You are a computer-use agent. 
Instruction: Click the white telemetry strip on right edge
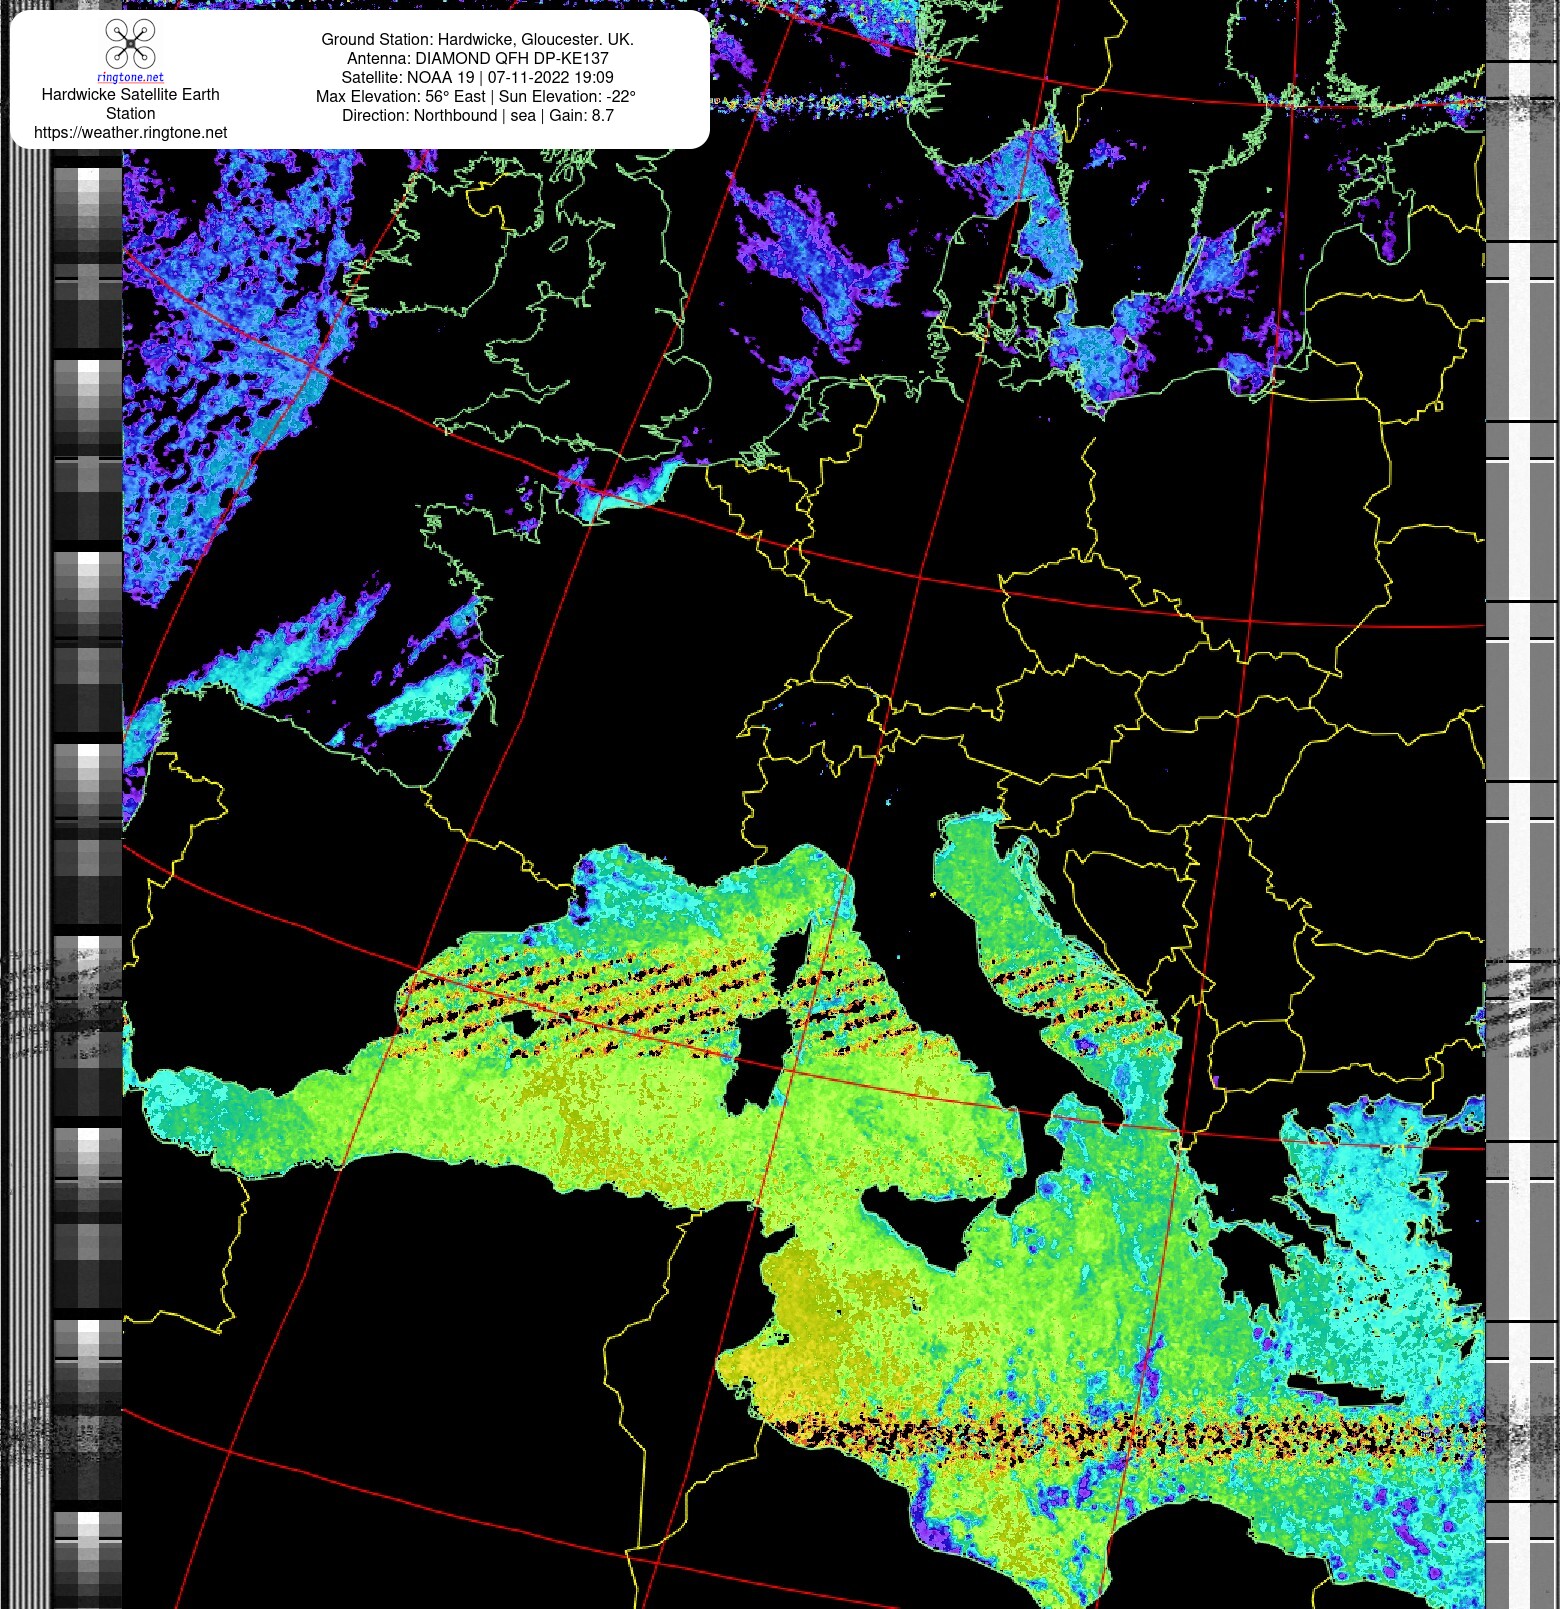tap(1519, 800)
